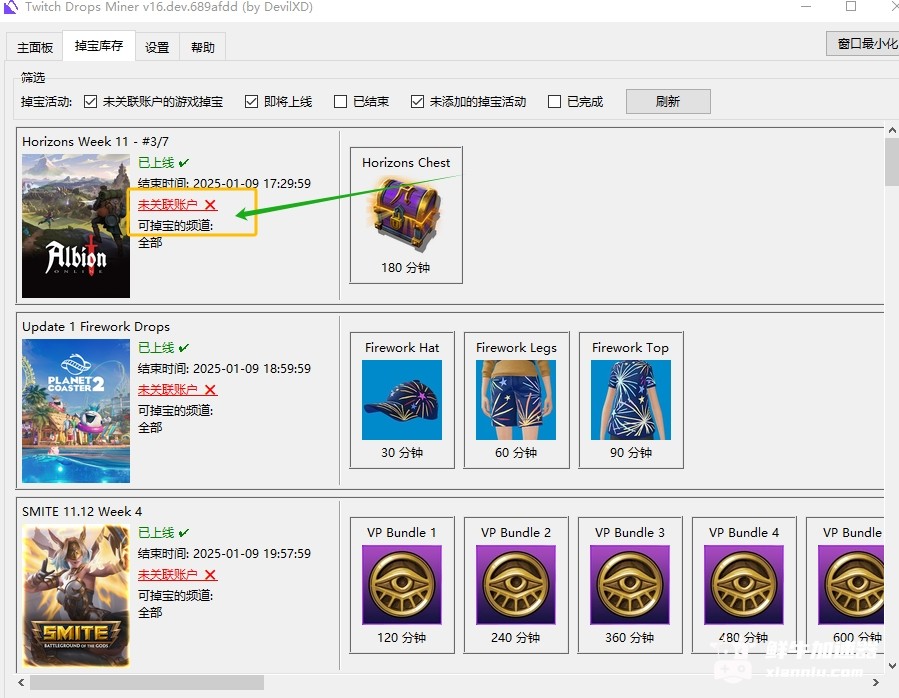Click 未关联账户 link for Firework Drops

click(177, 390)
